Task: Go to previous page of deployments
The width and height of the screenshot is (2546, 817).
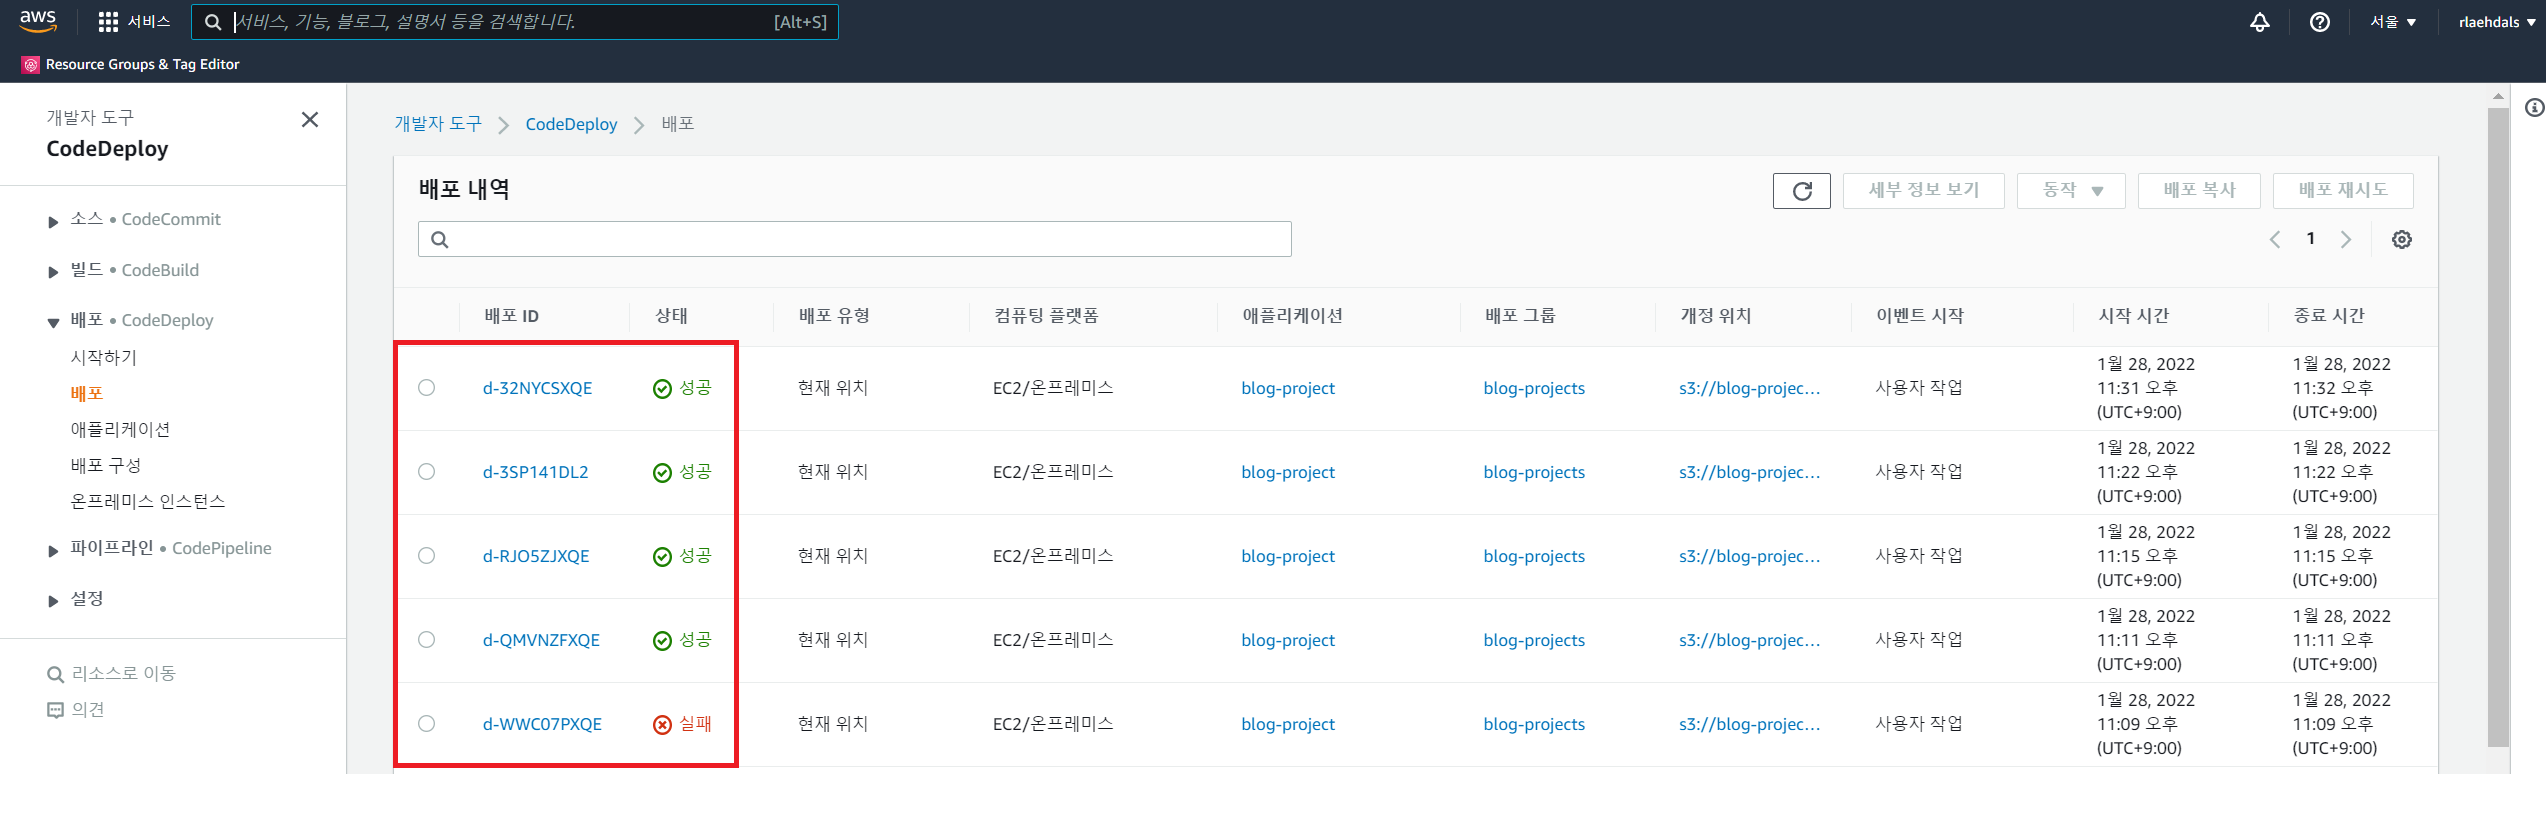Action: pos(2275,239)
